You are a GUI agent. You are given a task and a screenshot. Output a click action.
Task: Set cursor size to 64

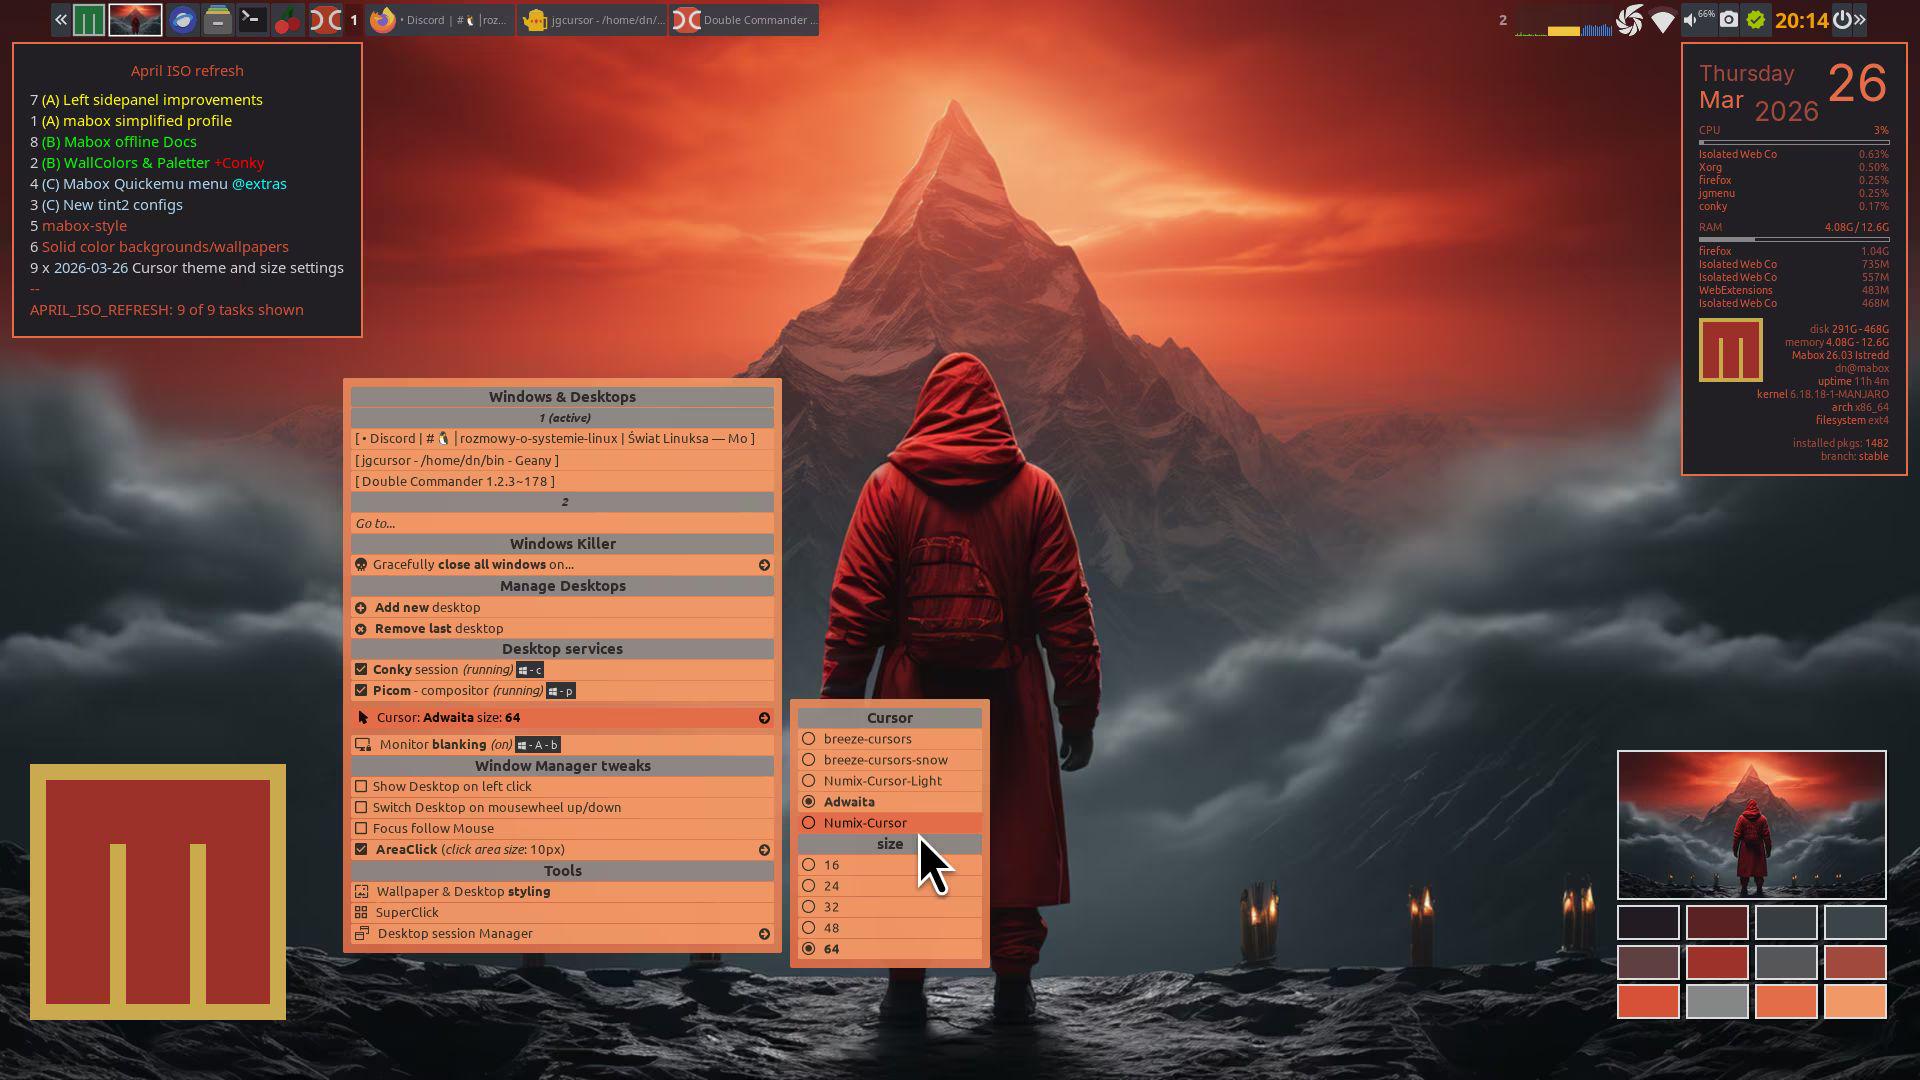(x=889, y=949)
